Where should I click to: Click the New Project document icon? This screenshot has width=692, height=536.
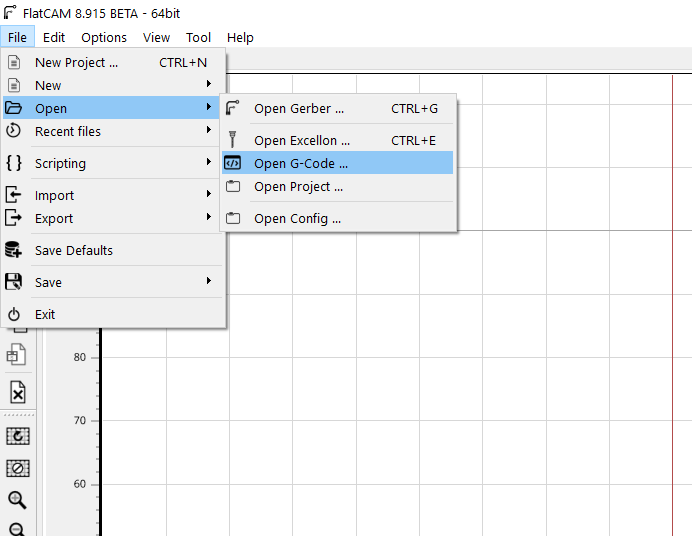(x=14, y=62)
